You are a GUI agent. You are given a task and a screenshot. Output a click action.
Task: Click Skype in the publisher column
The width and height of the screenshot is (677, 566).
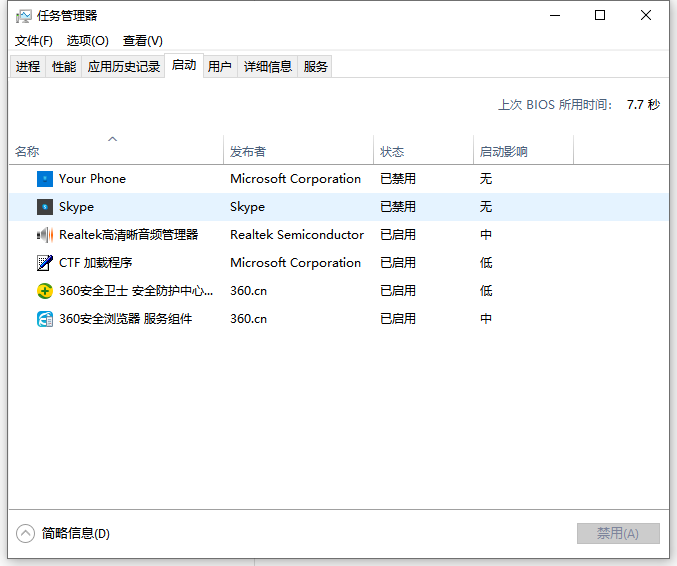(x=247, y=207)
